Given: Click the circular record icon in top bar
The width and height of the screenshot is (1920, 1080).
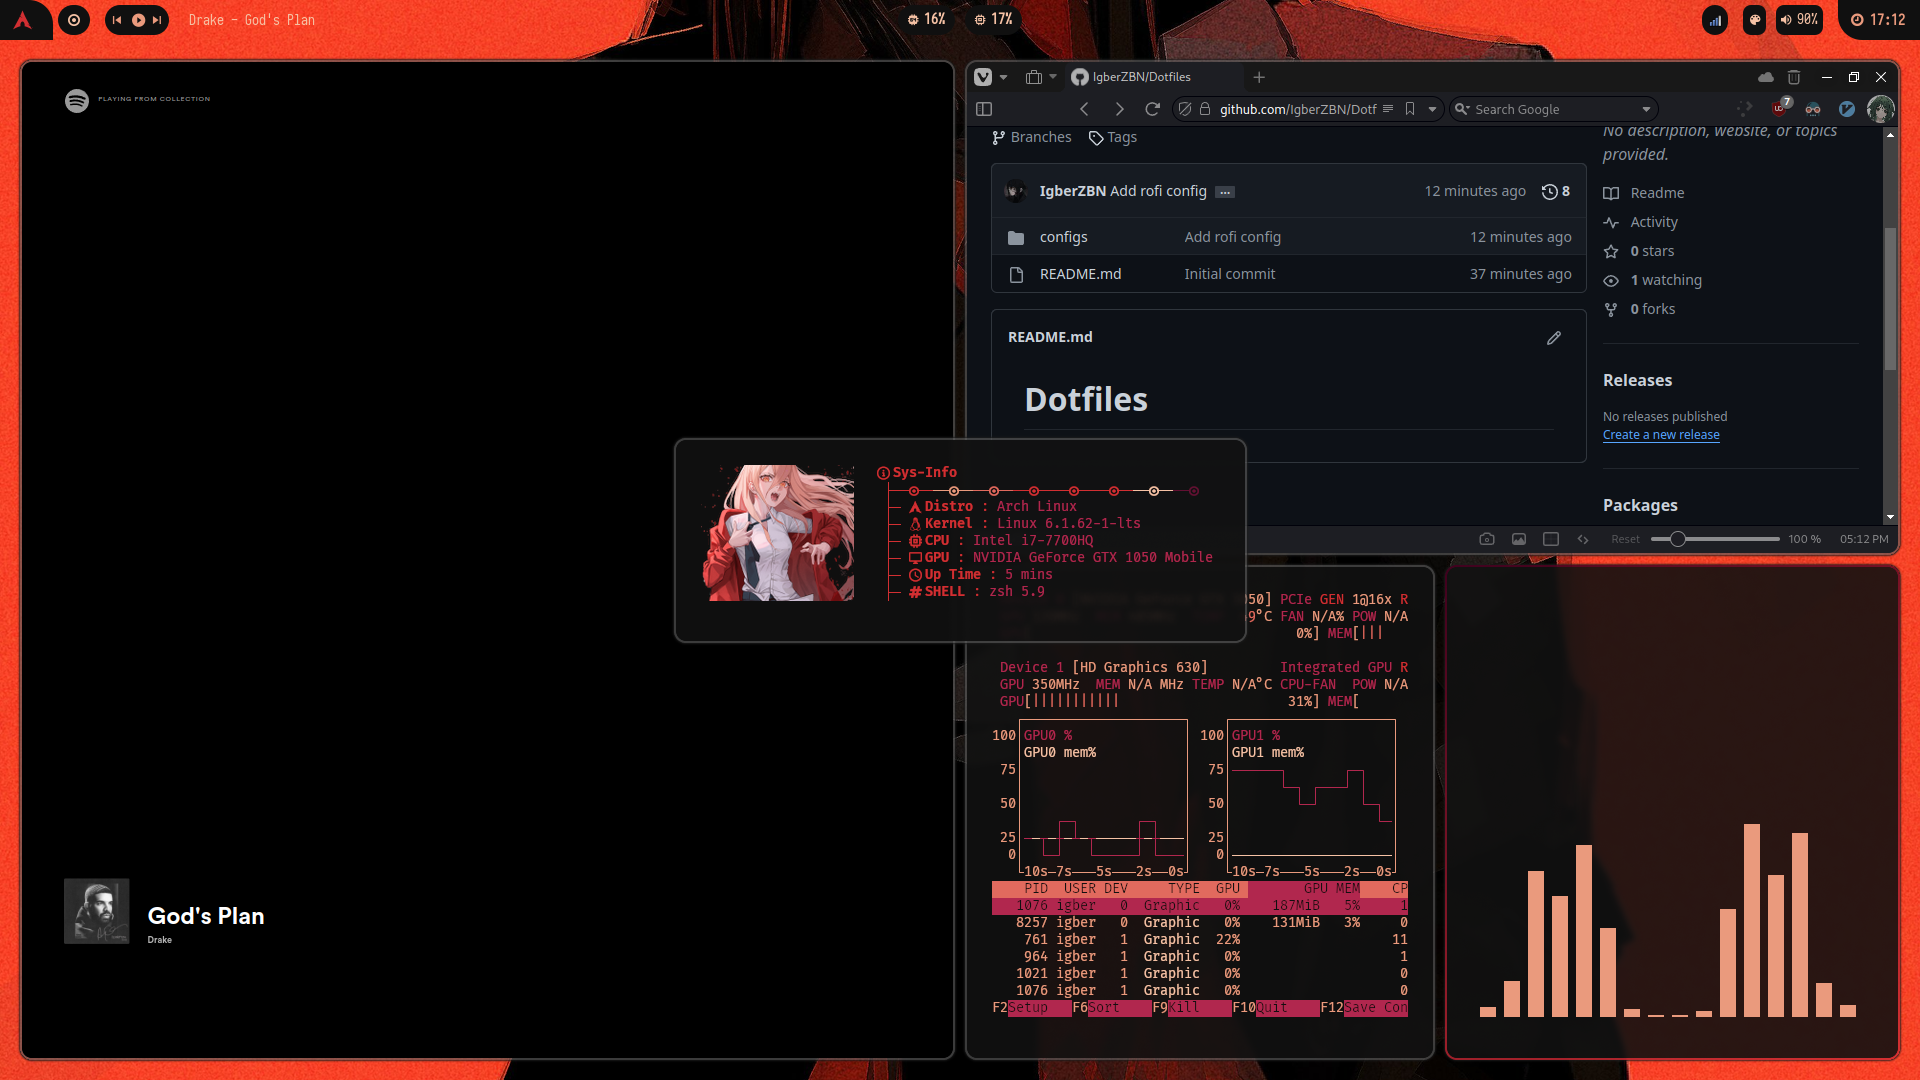Looking at the screenshot, I should pos(73,20).
